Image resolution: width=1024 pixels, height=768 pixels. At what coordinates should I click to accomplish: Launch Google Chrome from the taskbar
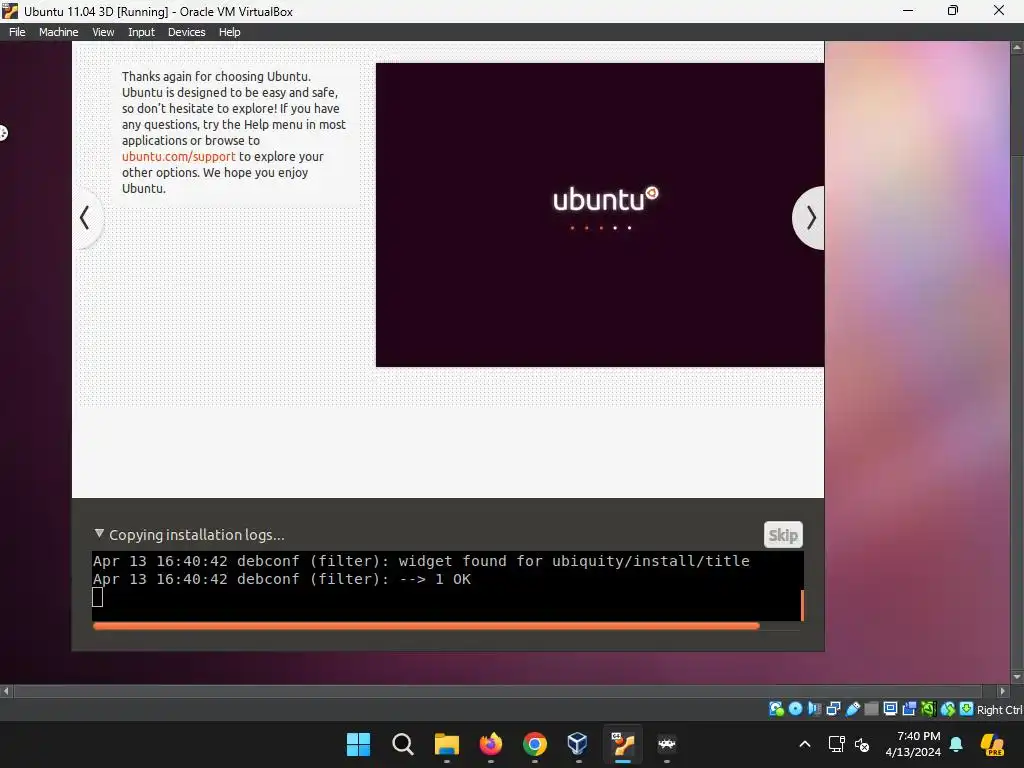pyautogui.click(x=535, y=744)
